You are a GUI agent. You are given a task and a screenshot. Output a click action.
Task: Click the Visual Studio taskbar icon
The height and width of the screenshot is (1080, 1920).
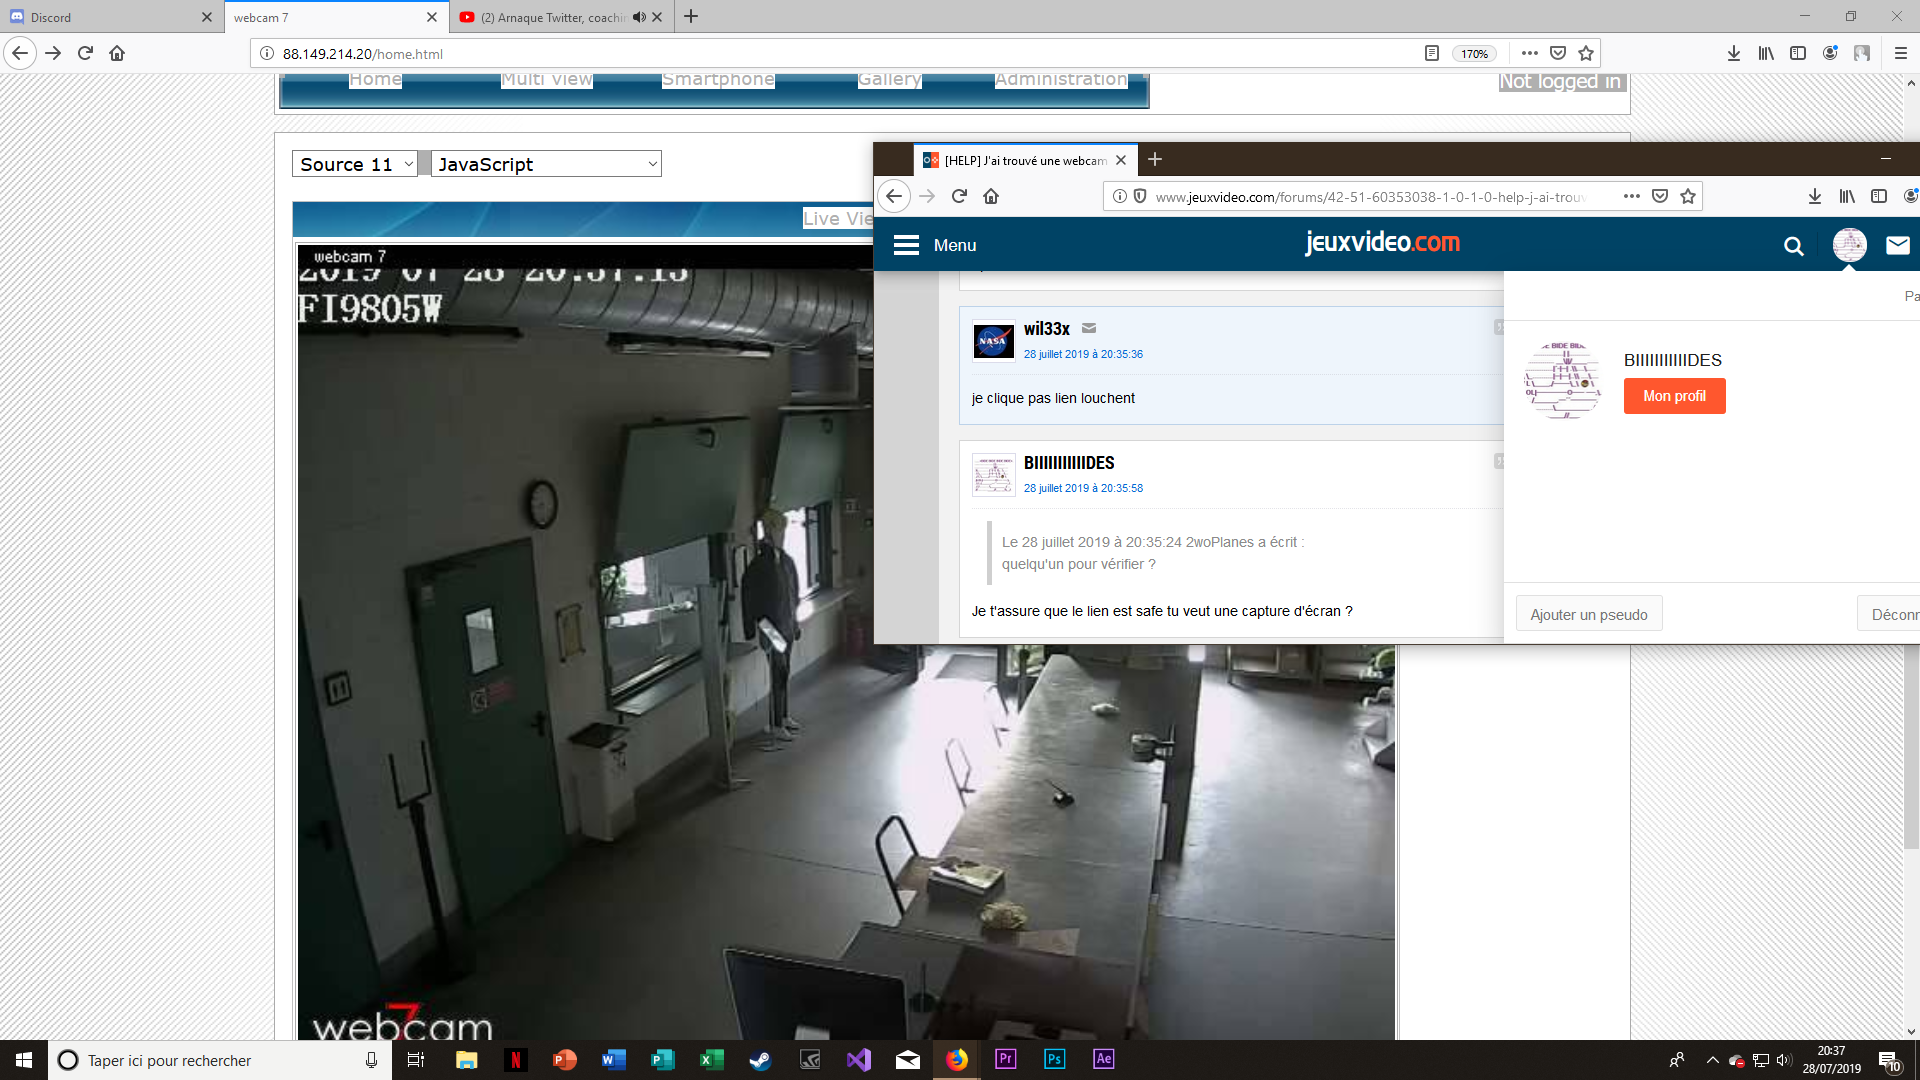coord(858,1060)
